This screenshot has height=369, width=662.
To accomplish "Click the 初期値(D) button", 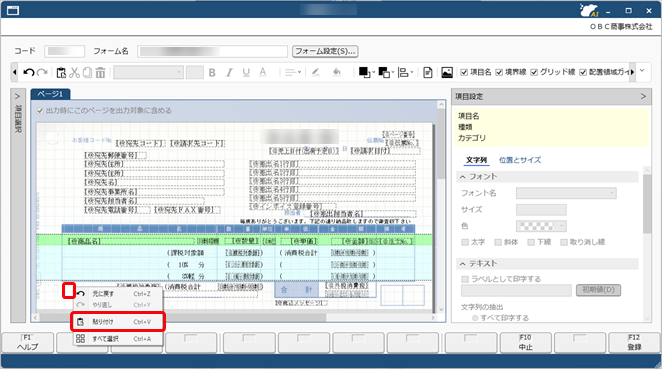I will [x=598, y=290].
